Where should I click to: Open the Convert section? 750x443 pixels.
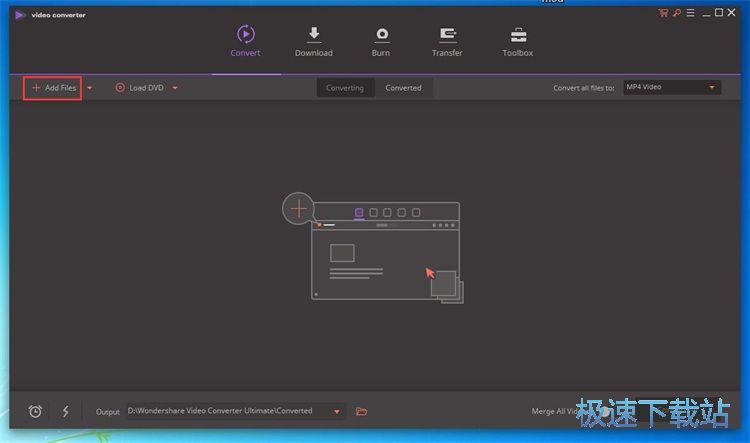coord(245,41)
